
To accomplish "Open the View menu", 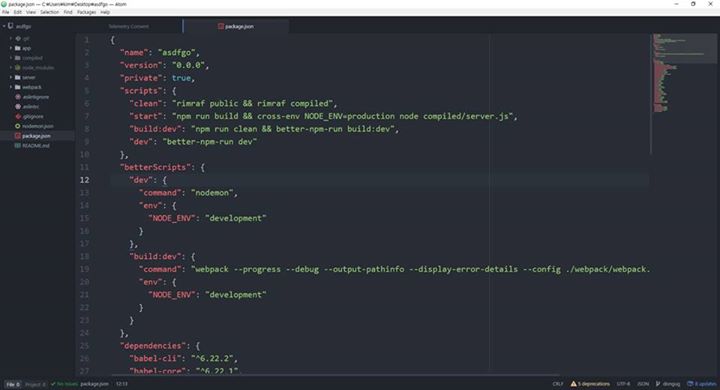I will pyautogui.click(x=31, y=12).
